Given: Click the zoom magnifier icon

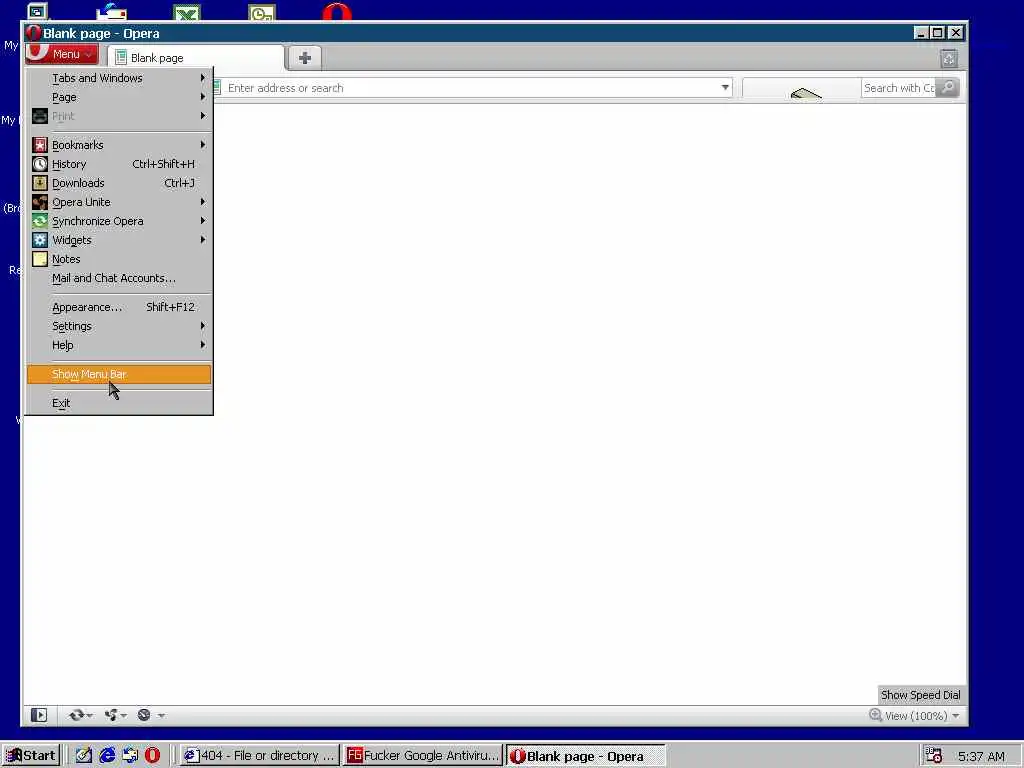Looking at the screenshot, I should 875,715.
